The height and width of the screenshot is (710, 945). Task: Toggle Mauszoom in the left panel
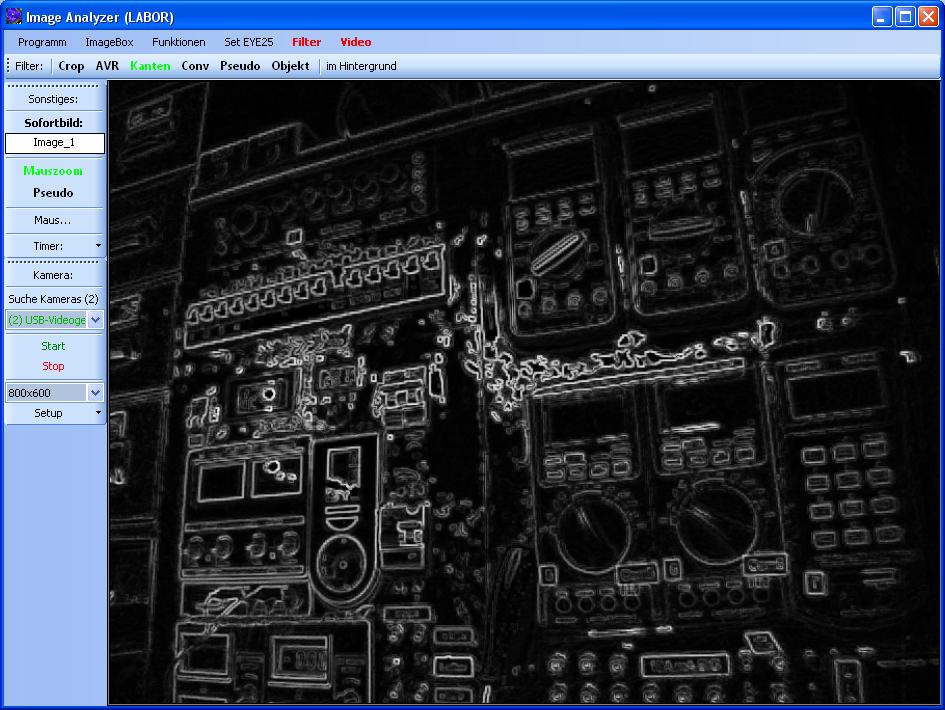pos(53,171)
